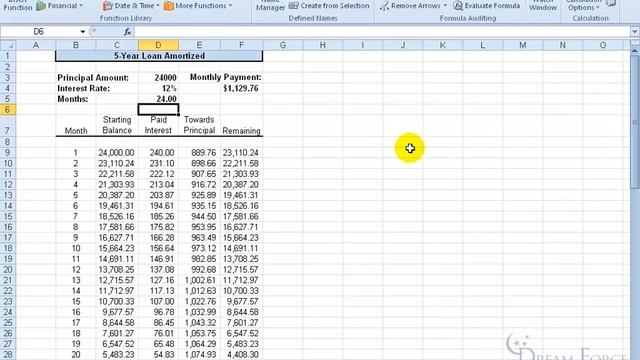Click the Remaining header cell

pyautogui.click(x=242, y=125)
